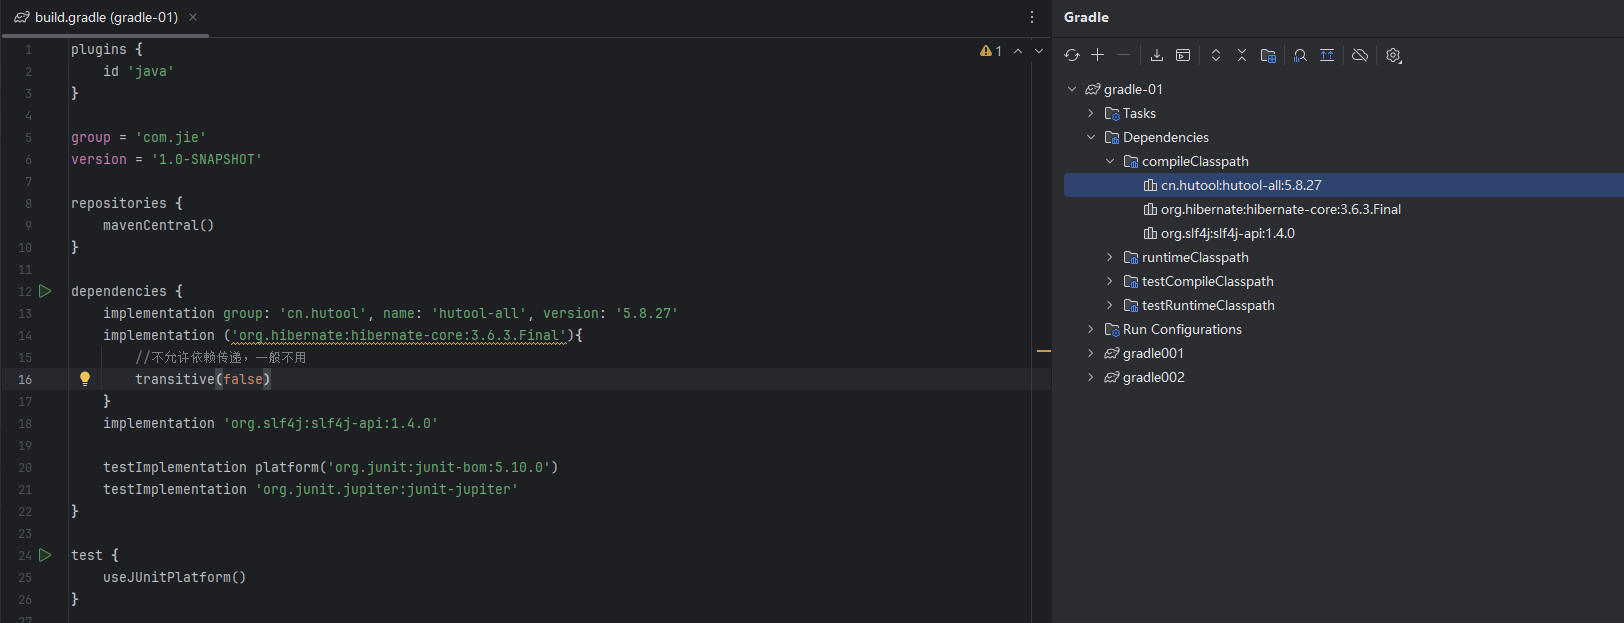Expand all nodes in Gradle tree
Image resolution: width=1624 pixels, height=623 pixels.
[x=1216, y=55]
